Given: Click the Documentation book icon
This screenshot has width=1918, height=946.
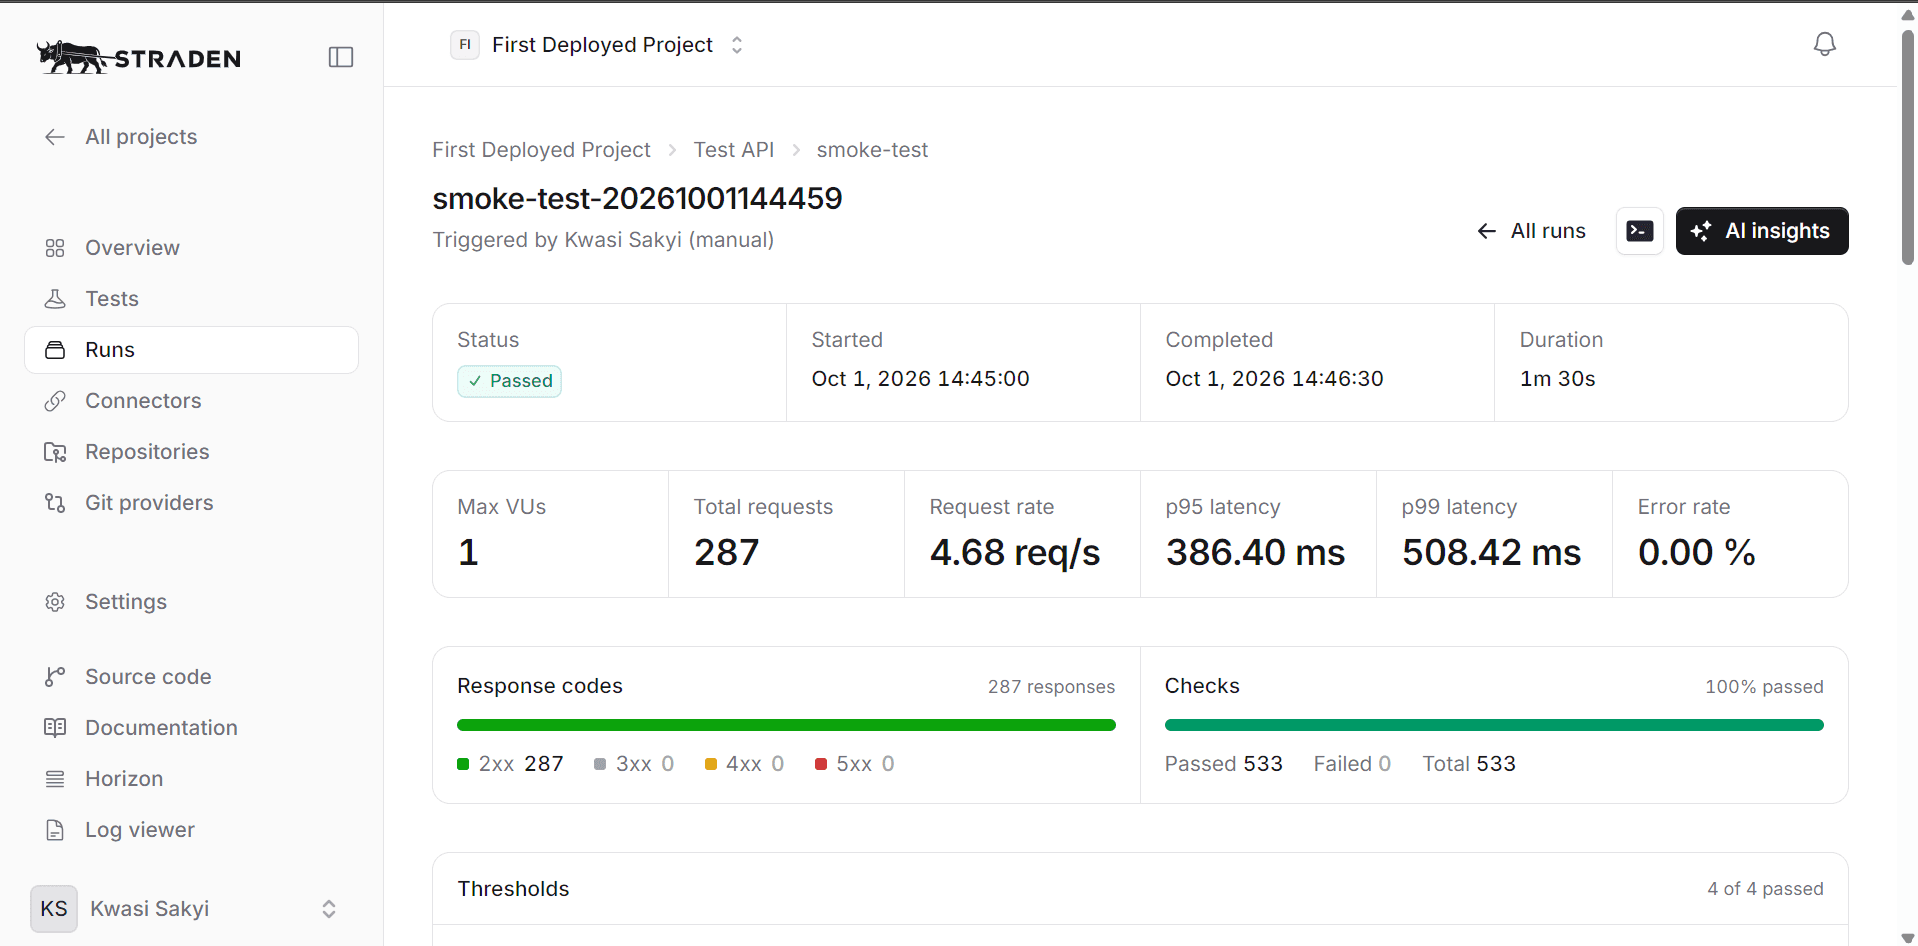Looking at the screenshot, I should 55,728.
